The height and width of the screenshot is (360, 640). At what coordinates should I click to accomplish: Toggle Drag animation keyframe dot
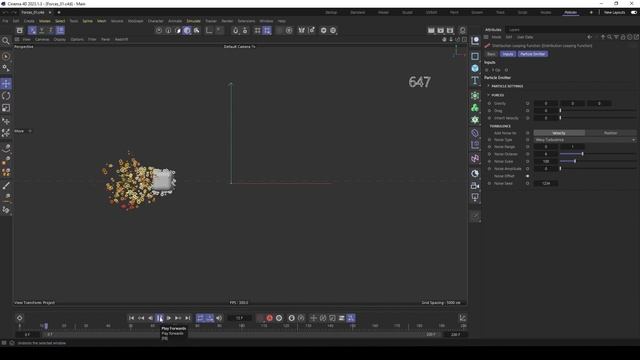(x=489, y=111)
